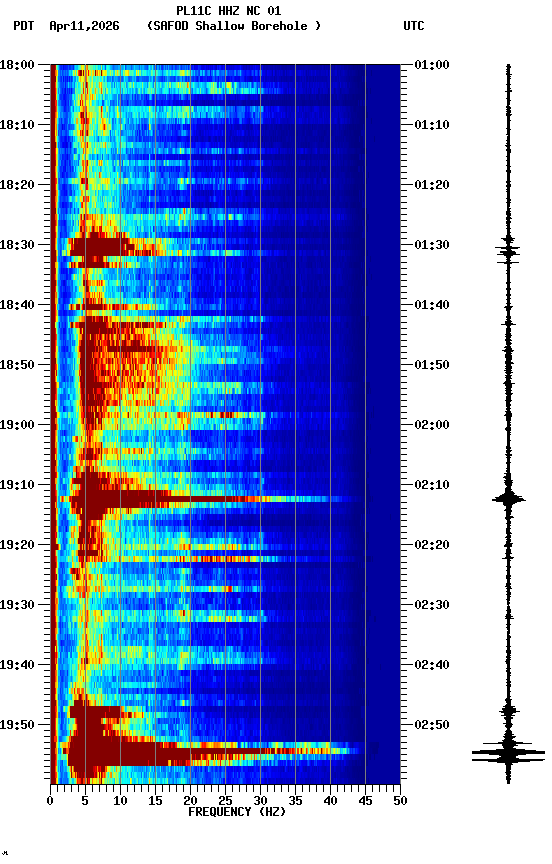
Task: Click the 01:30 UTC time label
Action: (x=432, y=245)
